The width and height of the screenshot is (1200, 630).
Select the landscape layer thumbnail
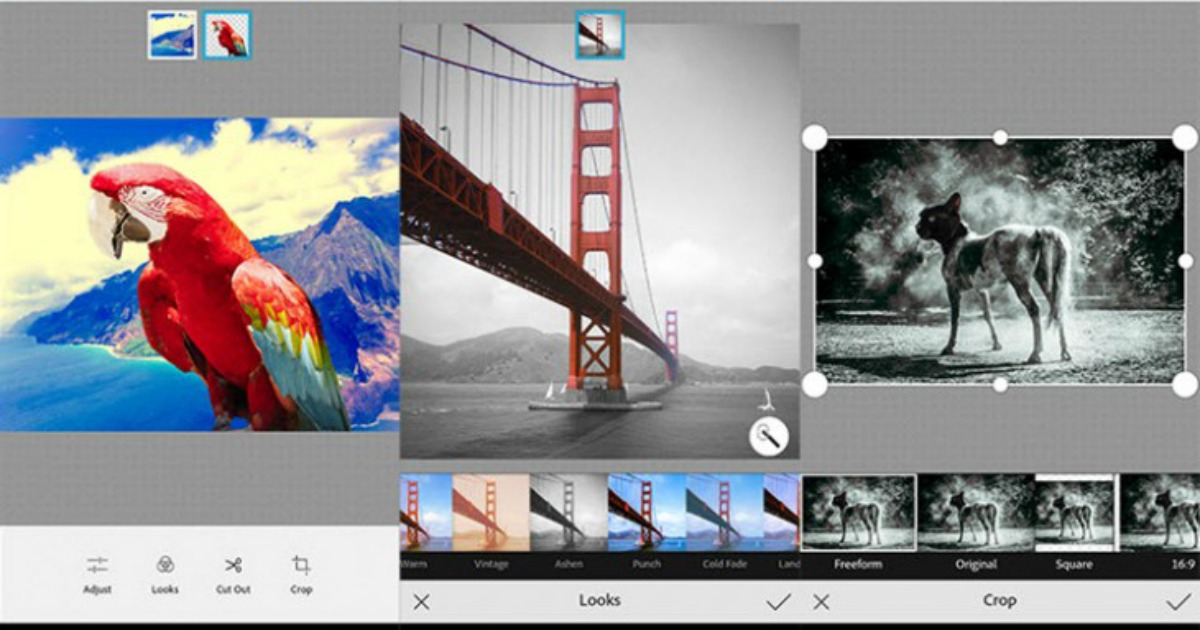click(172, 35)
